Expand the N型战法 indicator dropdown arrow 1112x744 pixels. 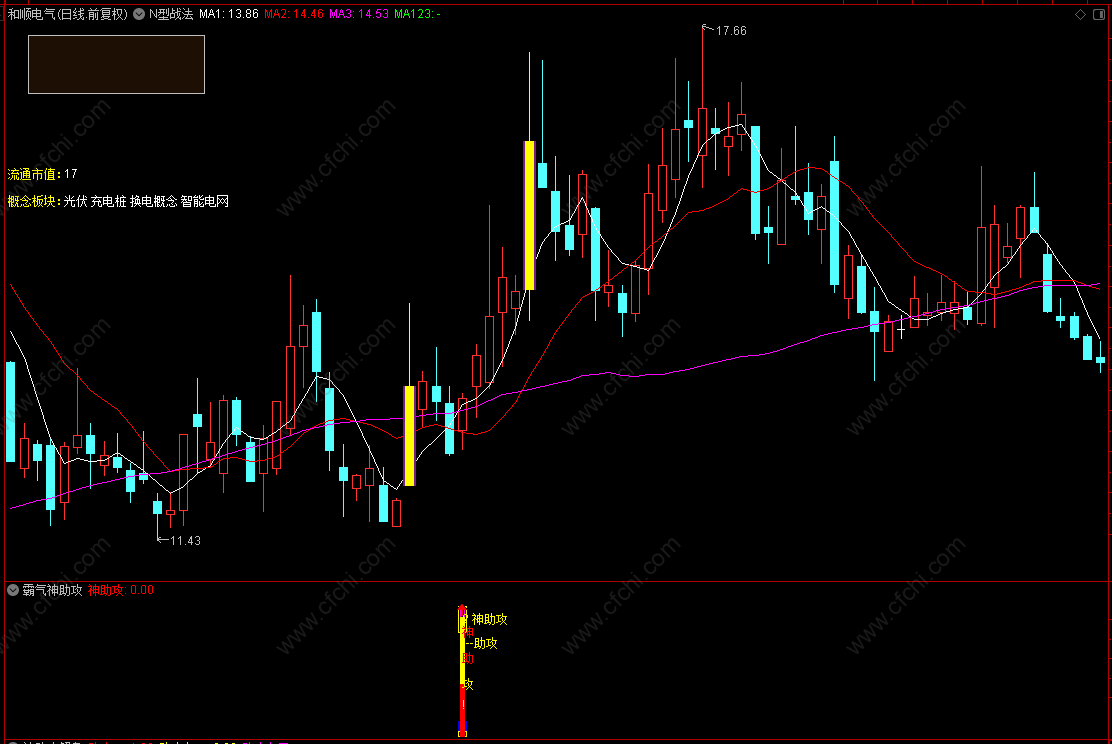point(139,14)
